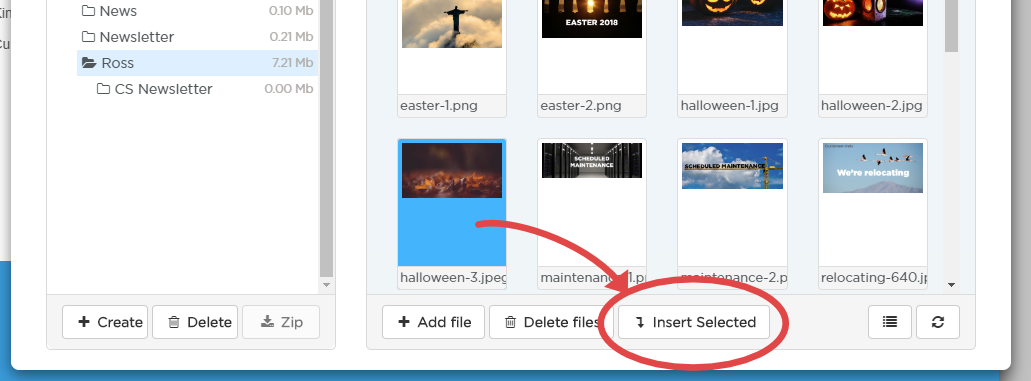
Task: Select the maintenance-1 server room thumbnail
Action: coord(592,161)
